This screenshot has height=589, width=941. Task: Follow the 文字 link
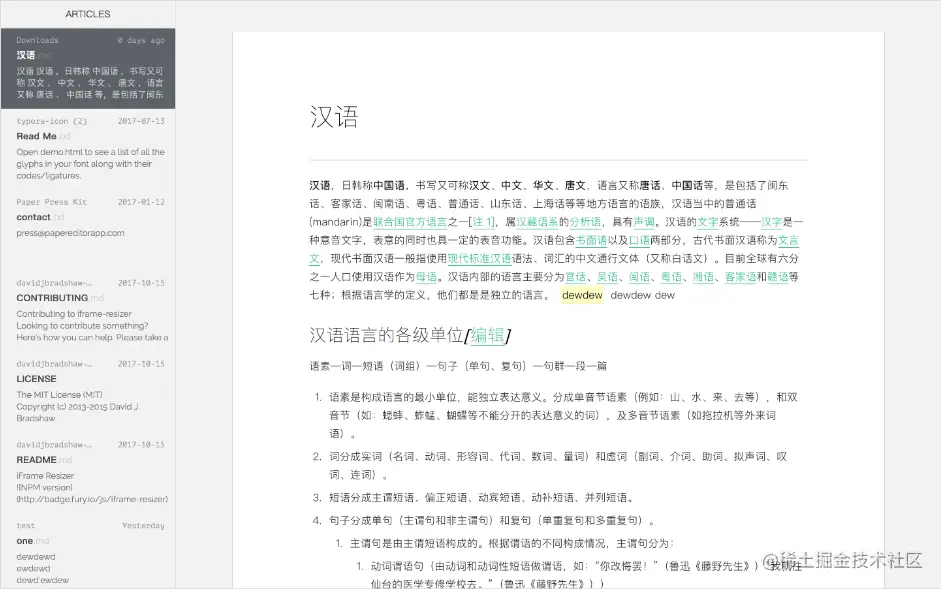click(x=708, y=222)
